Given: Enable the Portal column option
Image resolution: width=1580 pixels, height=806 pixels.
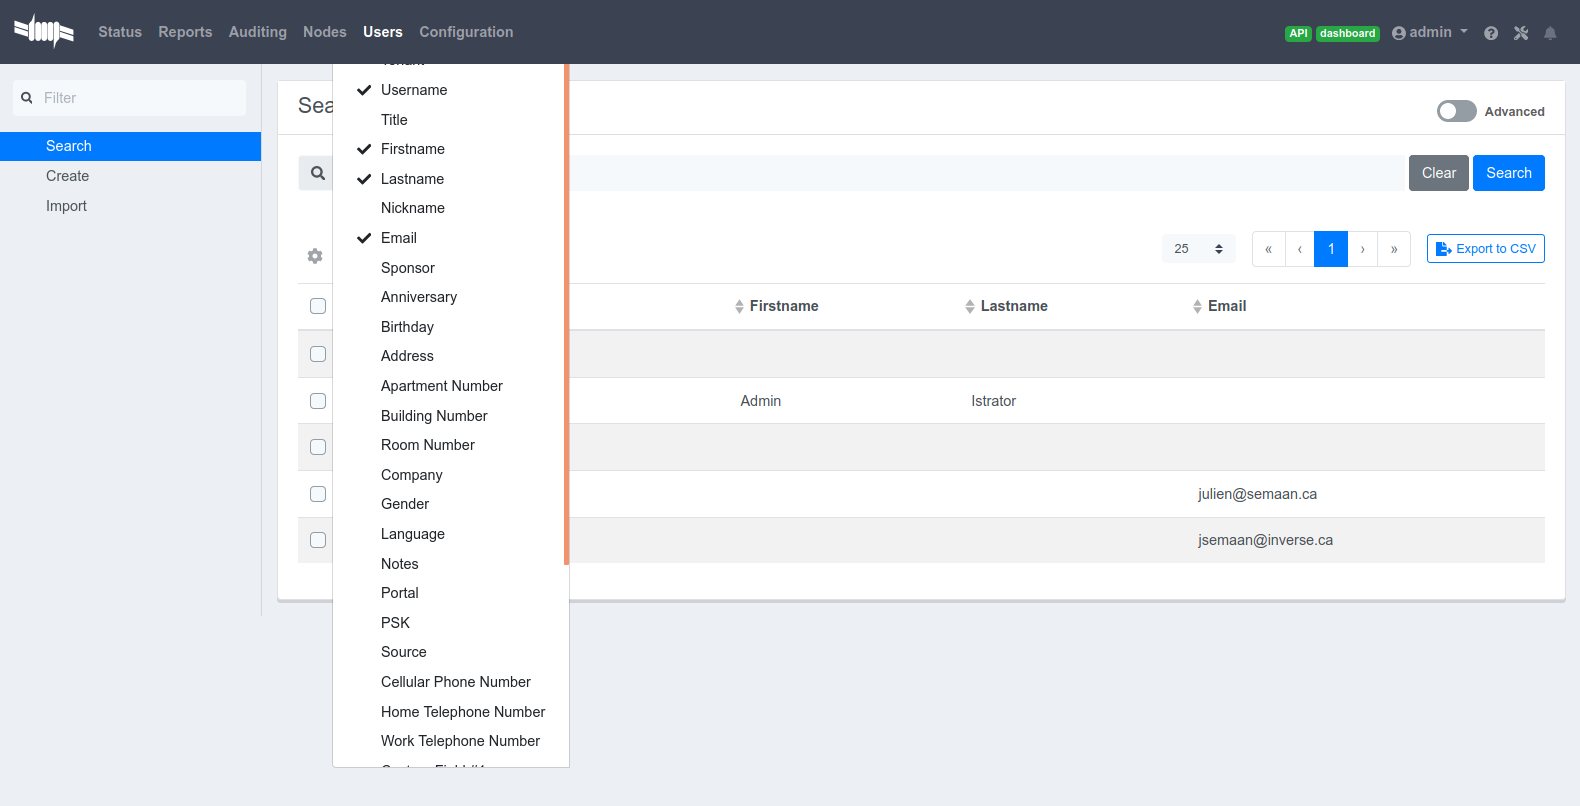Looking at the screenshot, I should pos(450,593).
